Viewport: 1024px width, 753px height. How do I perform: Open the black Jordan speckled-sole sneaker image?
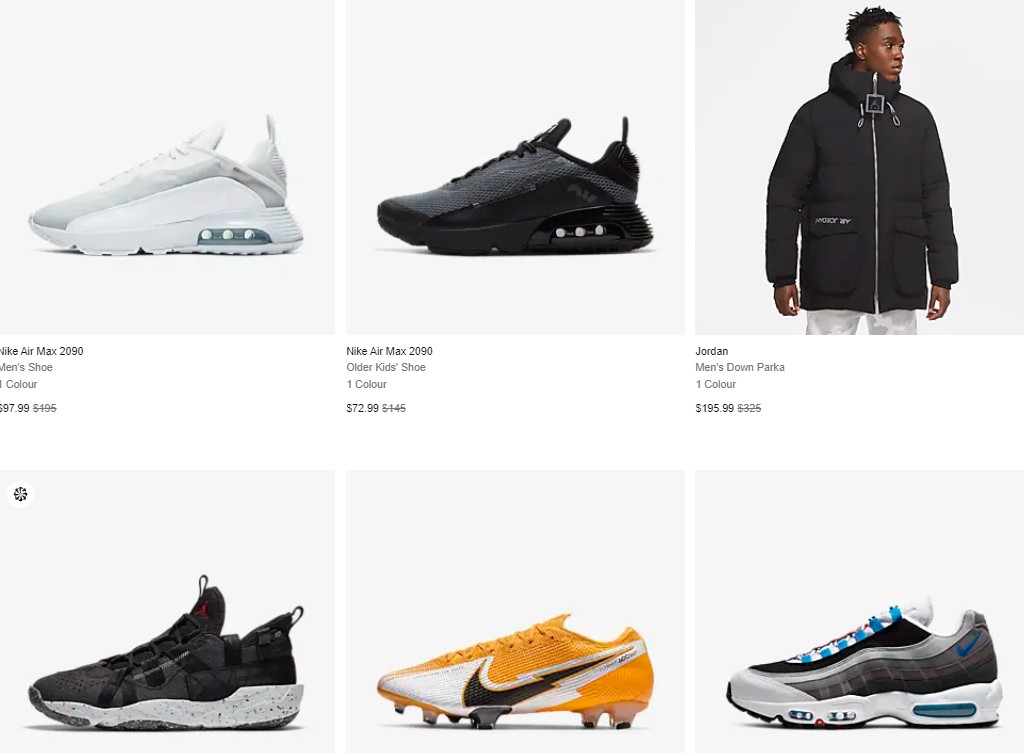point(167,611)
